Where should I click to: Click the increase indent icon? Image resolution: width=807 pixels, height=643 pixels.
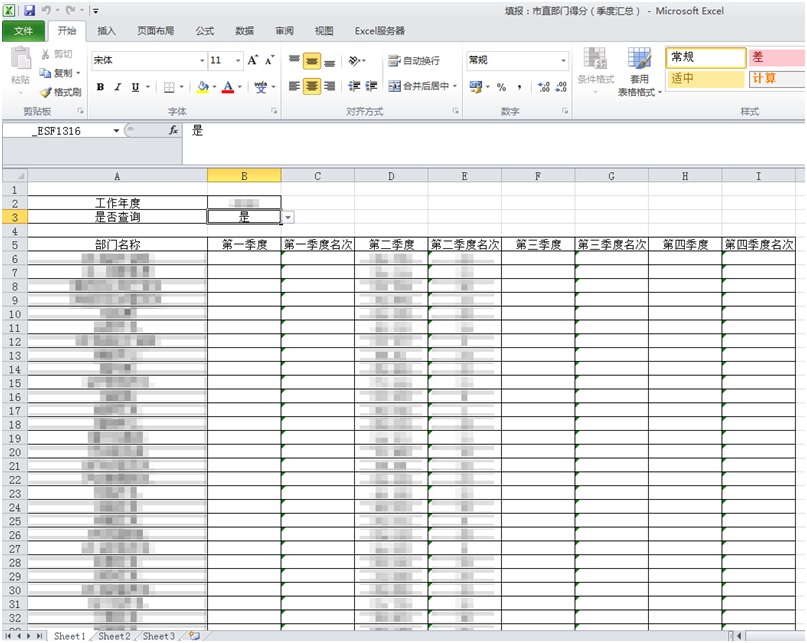click(x=371, y=87)
